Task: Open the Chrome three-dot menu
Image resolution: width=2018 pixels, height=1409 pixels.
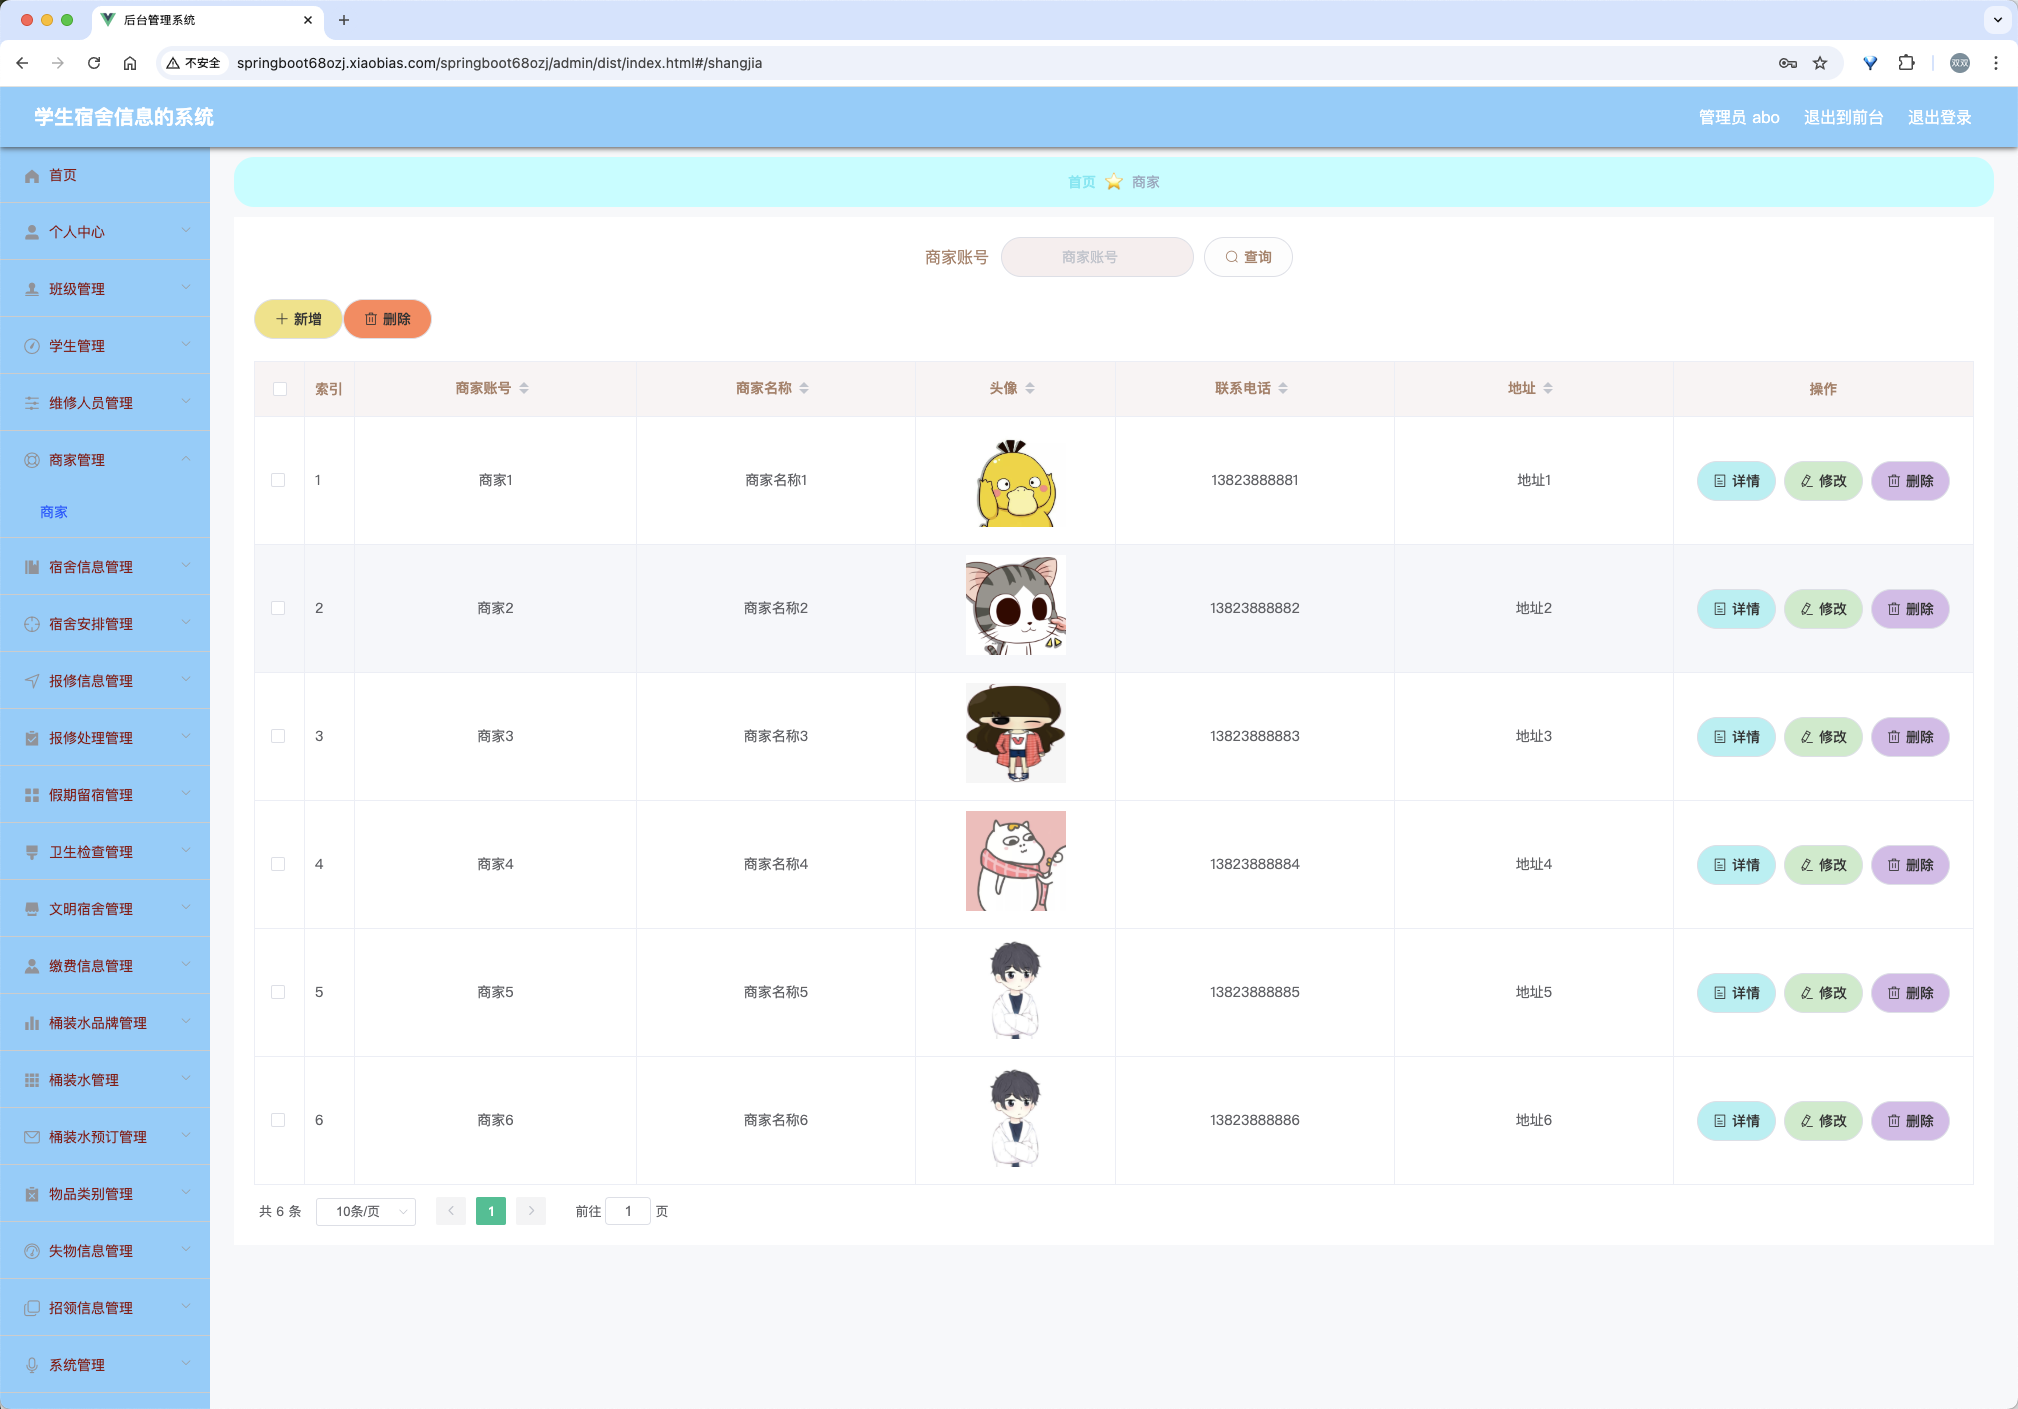Action: 1996,63
